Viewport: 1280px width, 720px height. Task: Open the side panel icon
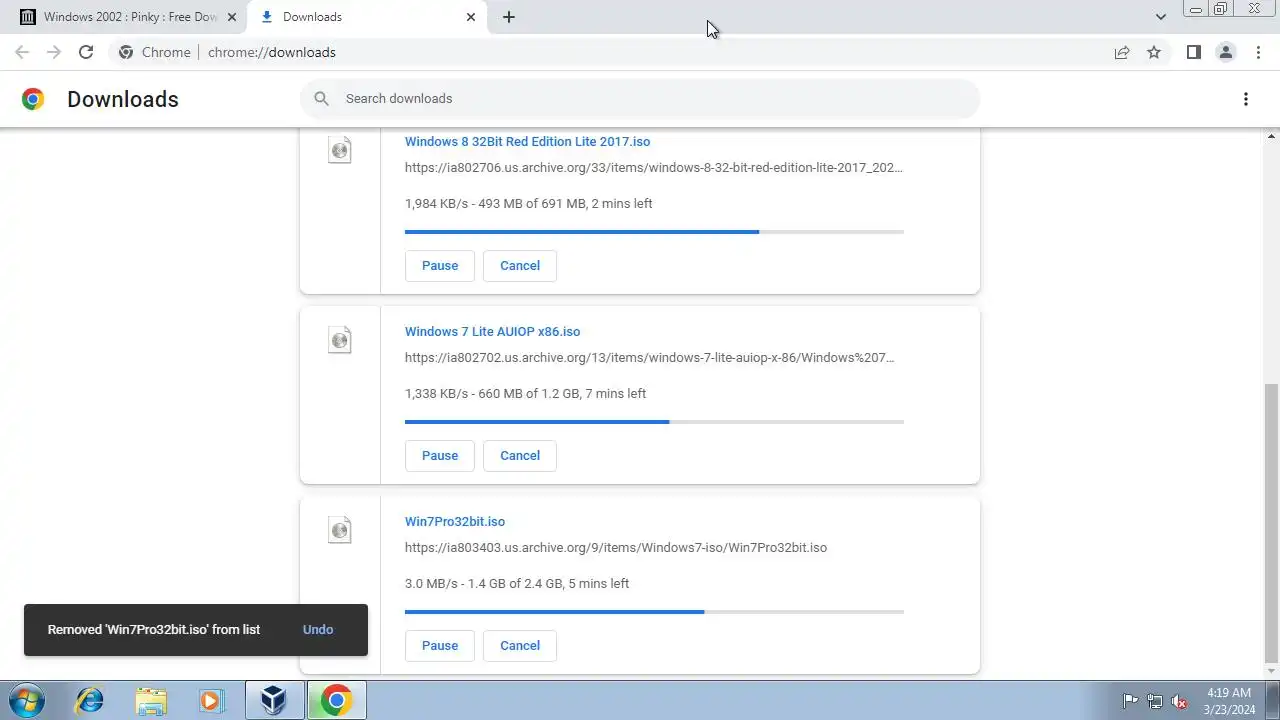click(x=1193, y=52)
